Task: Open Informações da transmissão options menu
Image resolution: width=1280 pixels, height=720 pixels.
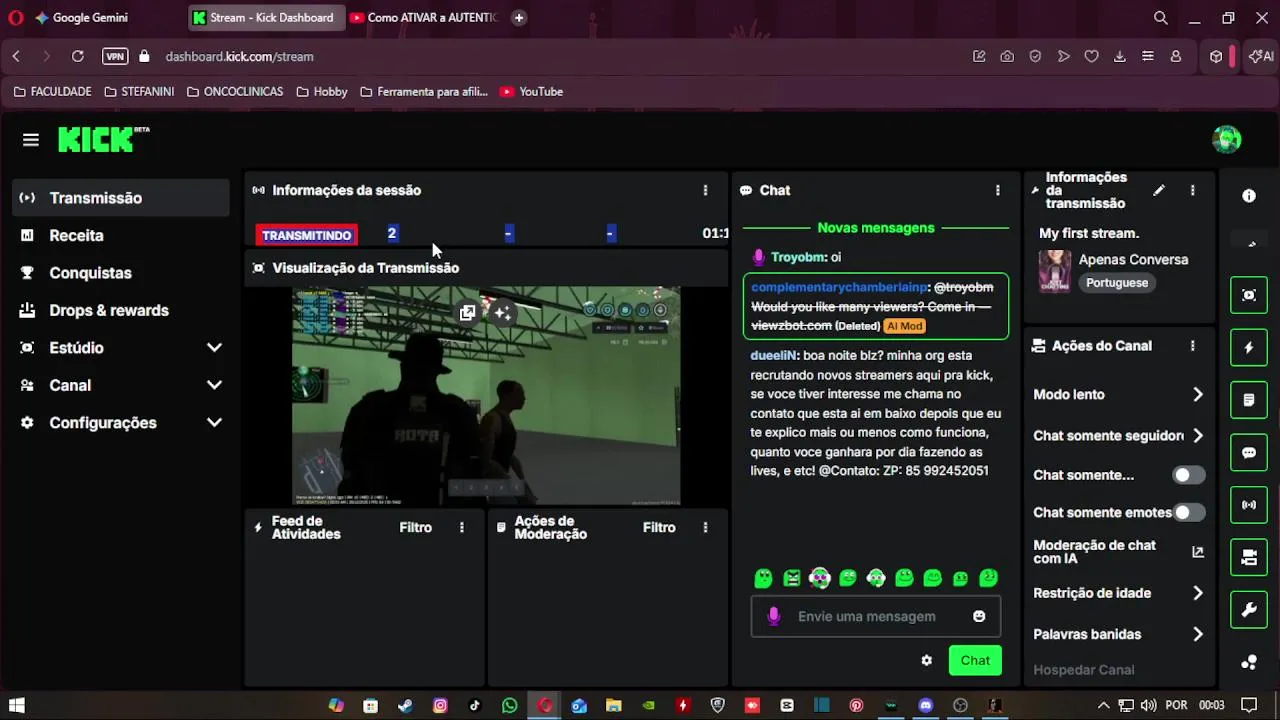Action: click(1192, 190)
